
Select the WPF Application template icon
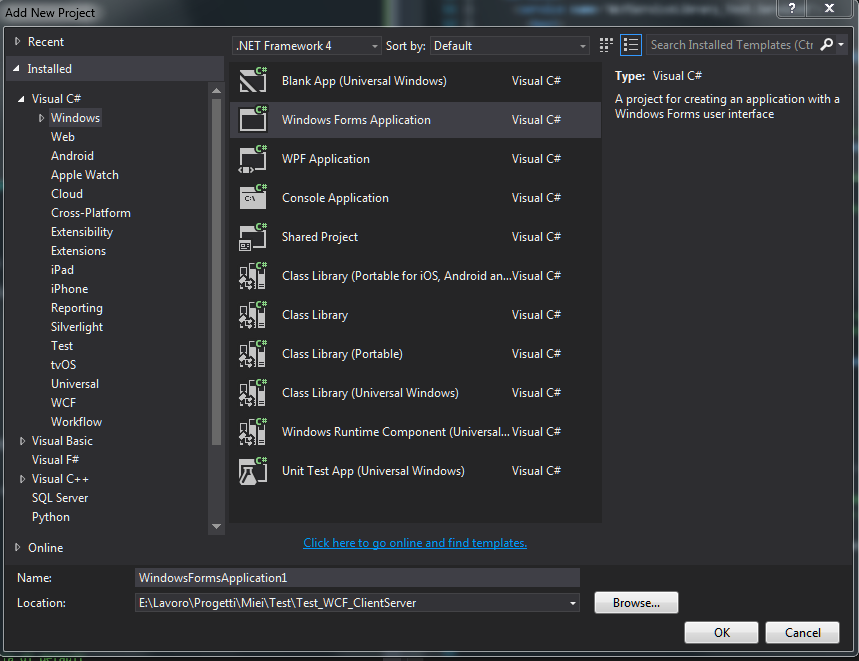coord(253,159)
